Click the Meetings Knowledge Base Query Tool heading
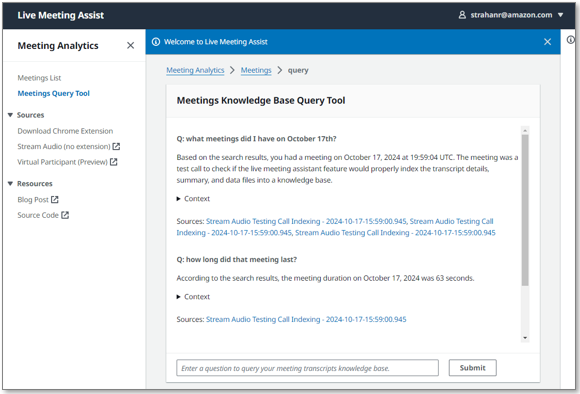The image size is (580, 394). click(x=261, y=101)
